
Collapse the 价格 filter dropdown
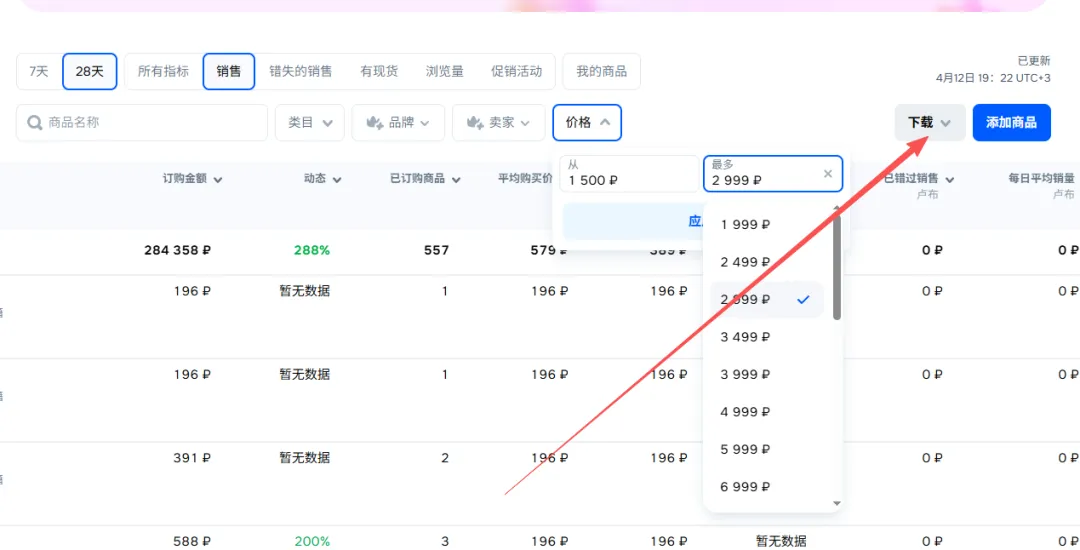coord(587,123)
